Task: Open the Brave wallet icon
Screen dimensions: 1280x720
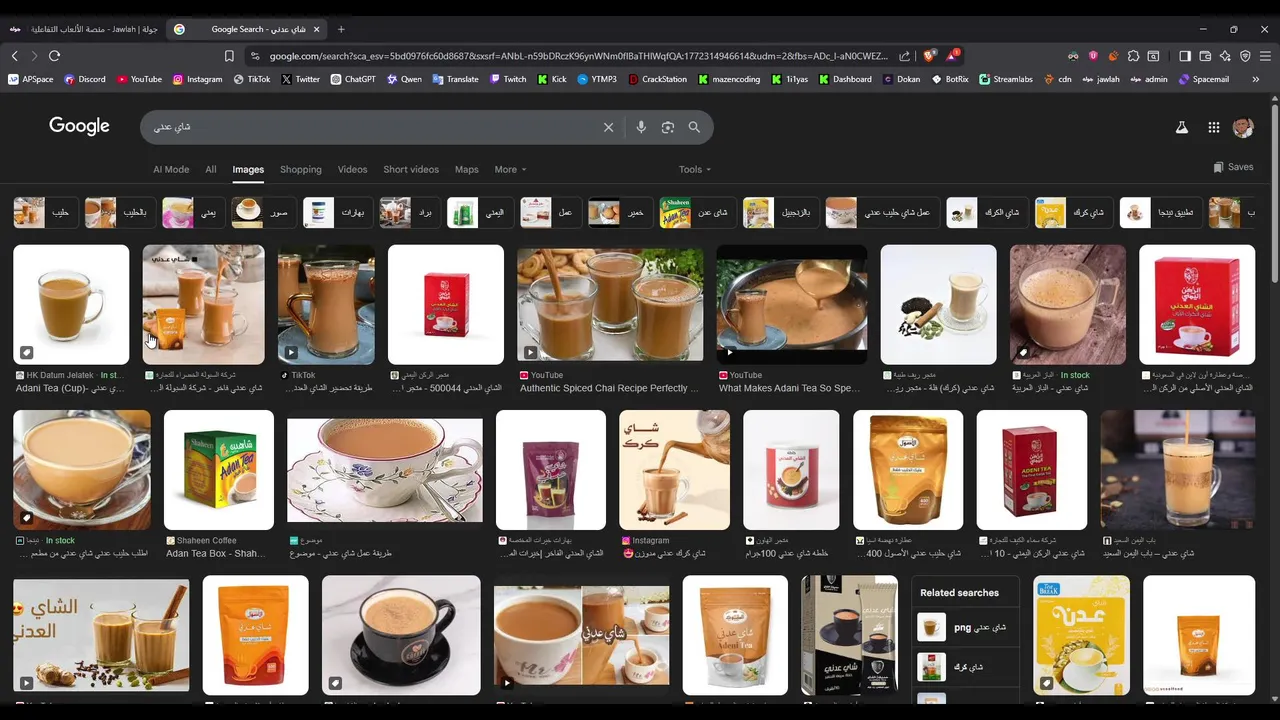Action: click(1205, 56)
